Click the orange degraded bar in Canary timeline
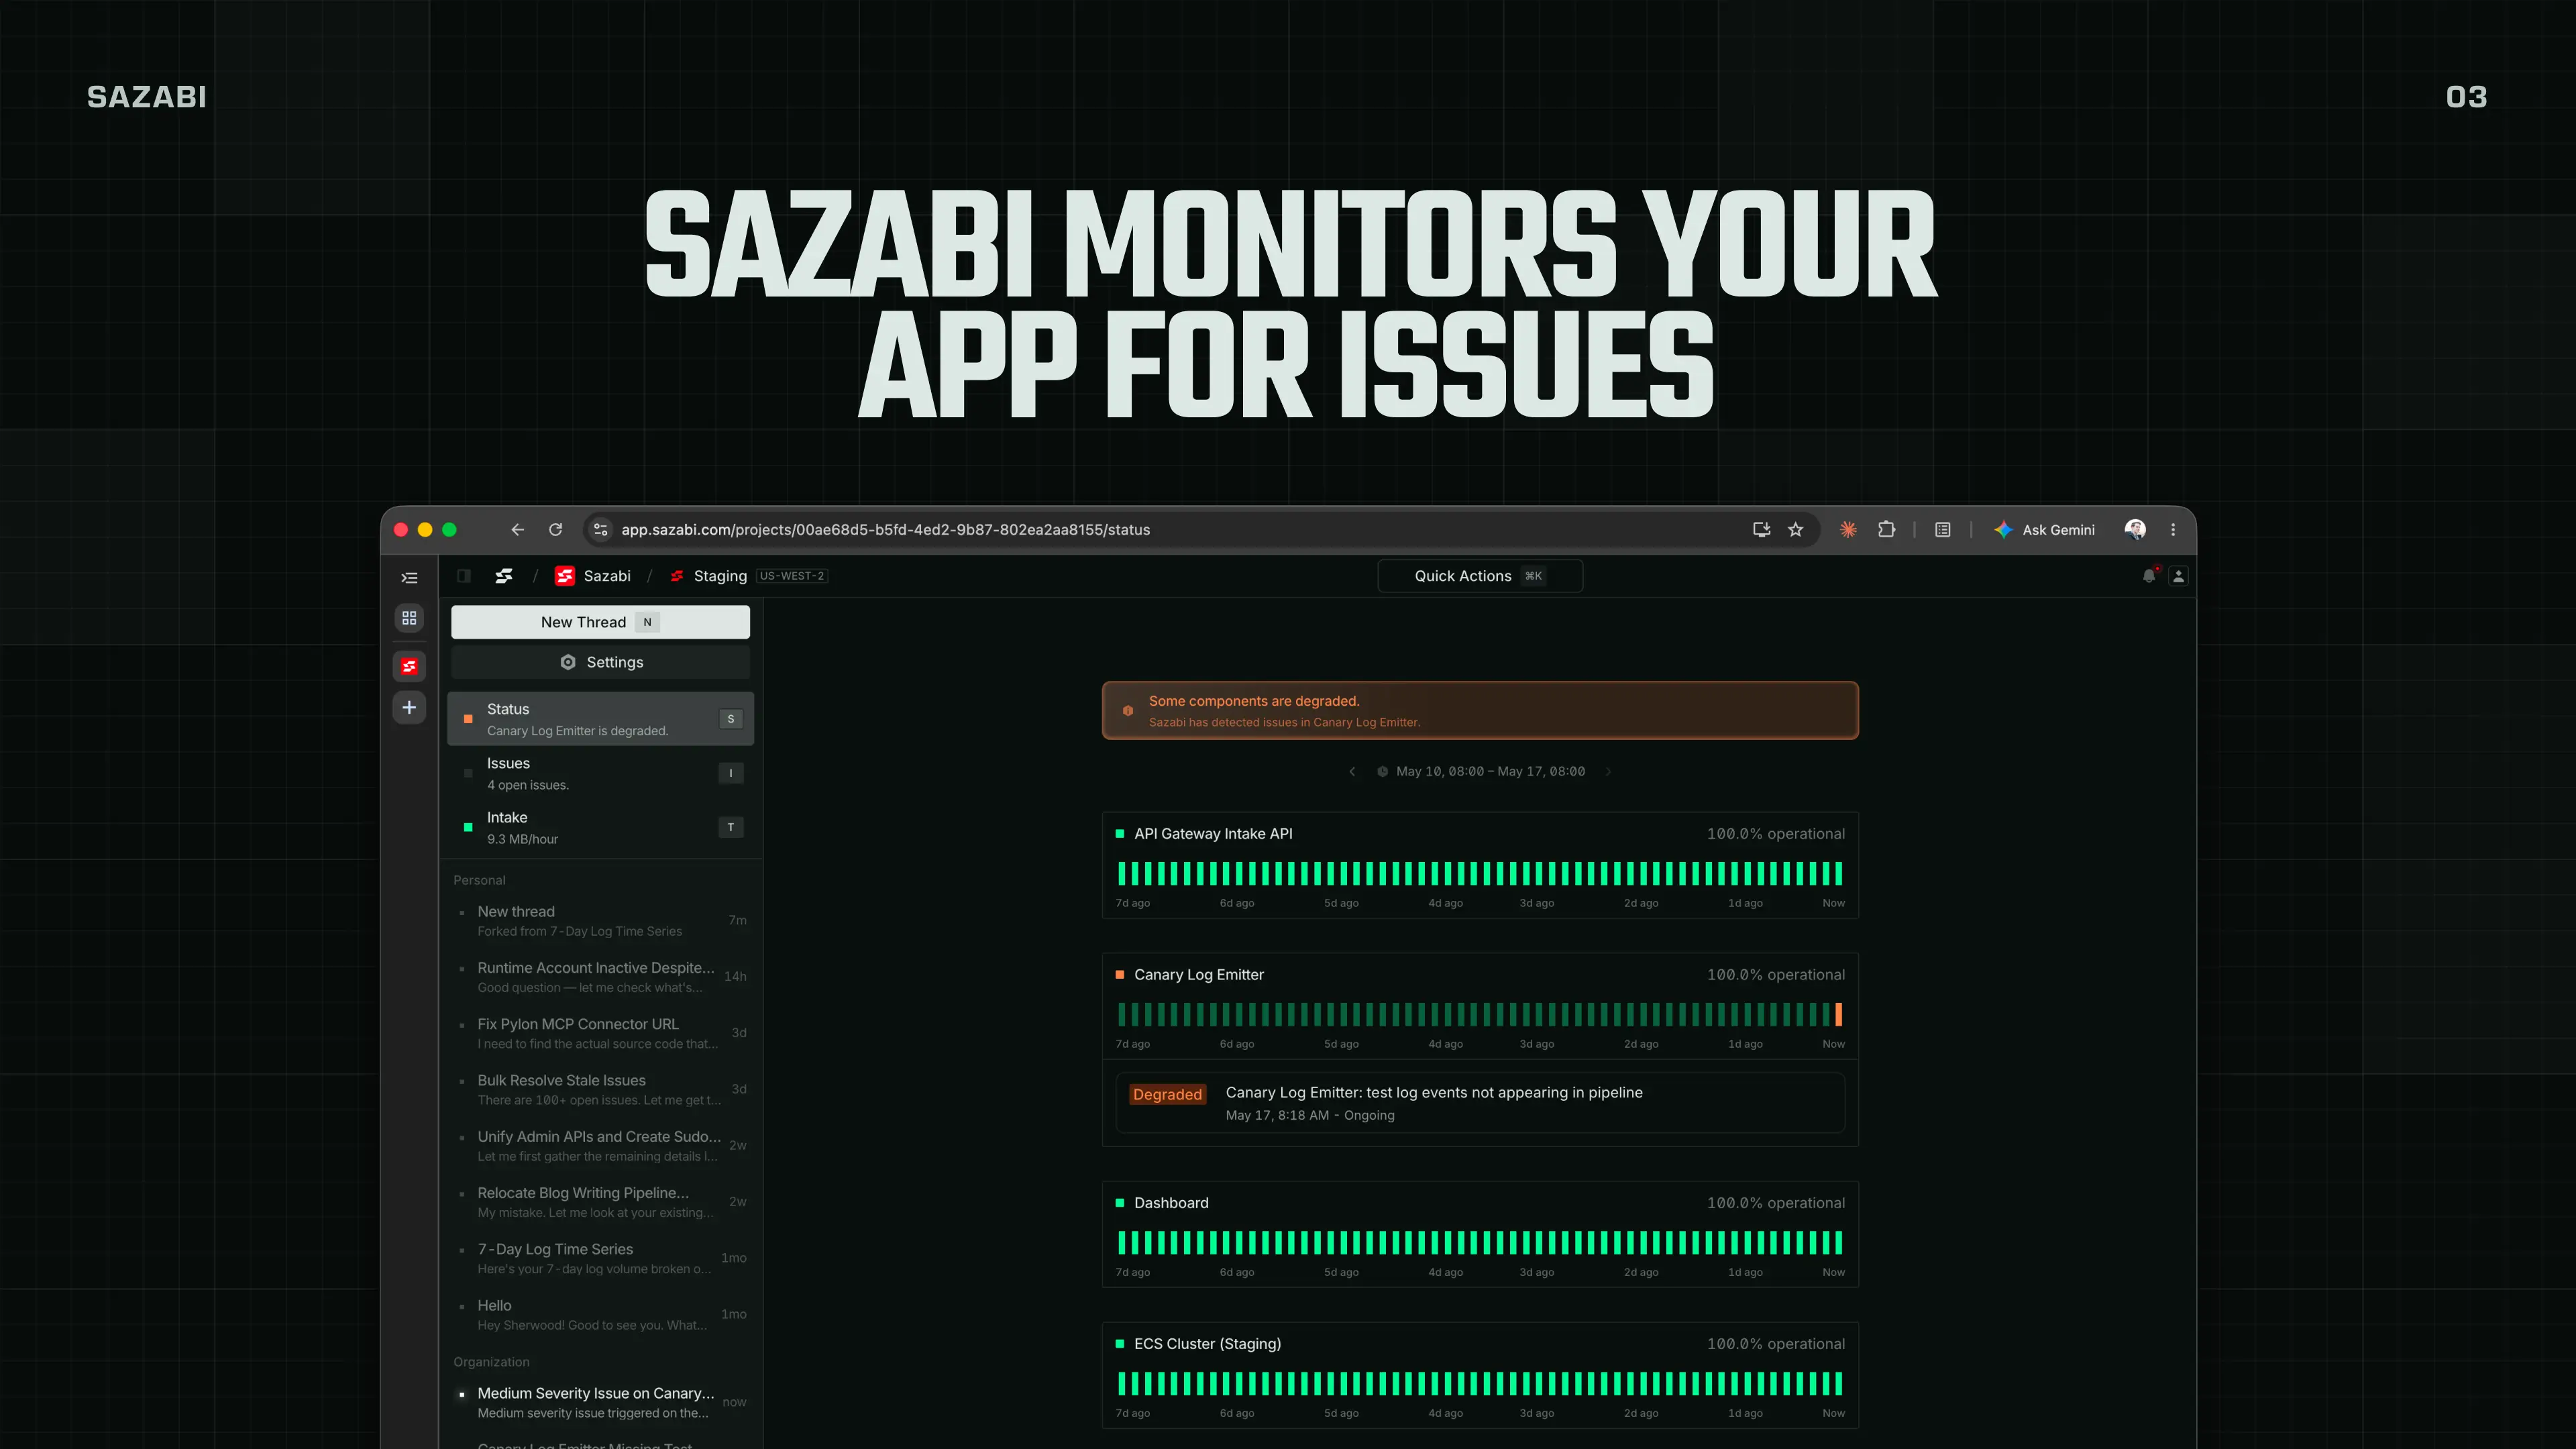The height and width of the screenshot is (1449, 2576). coord(1838,1014)
